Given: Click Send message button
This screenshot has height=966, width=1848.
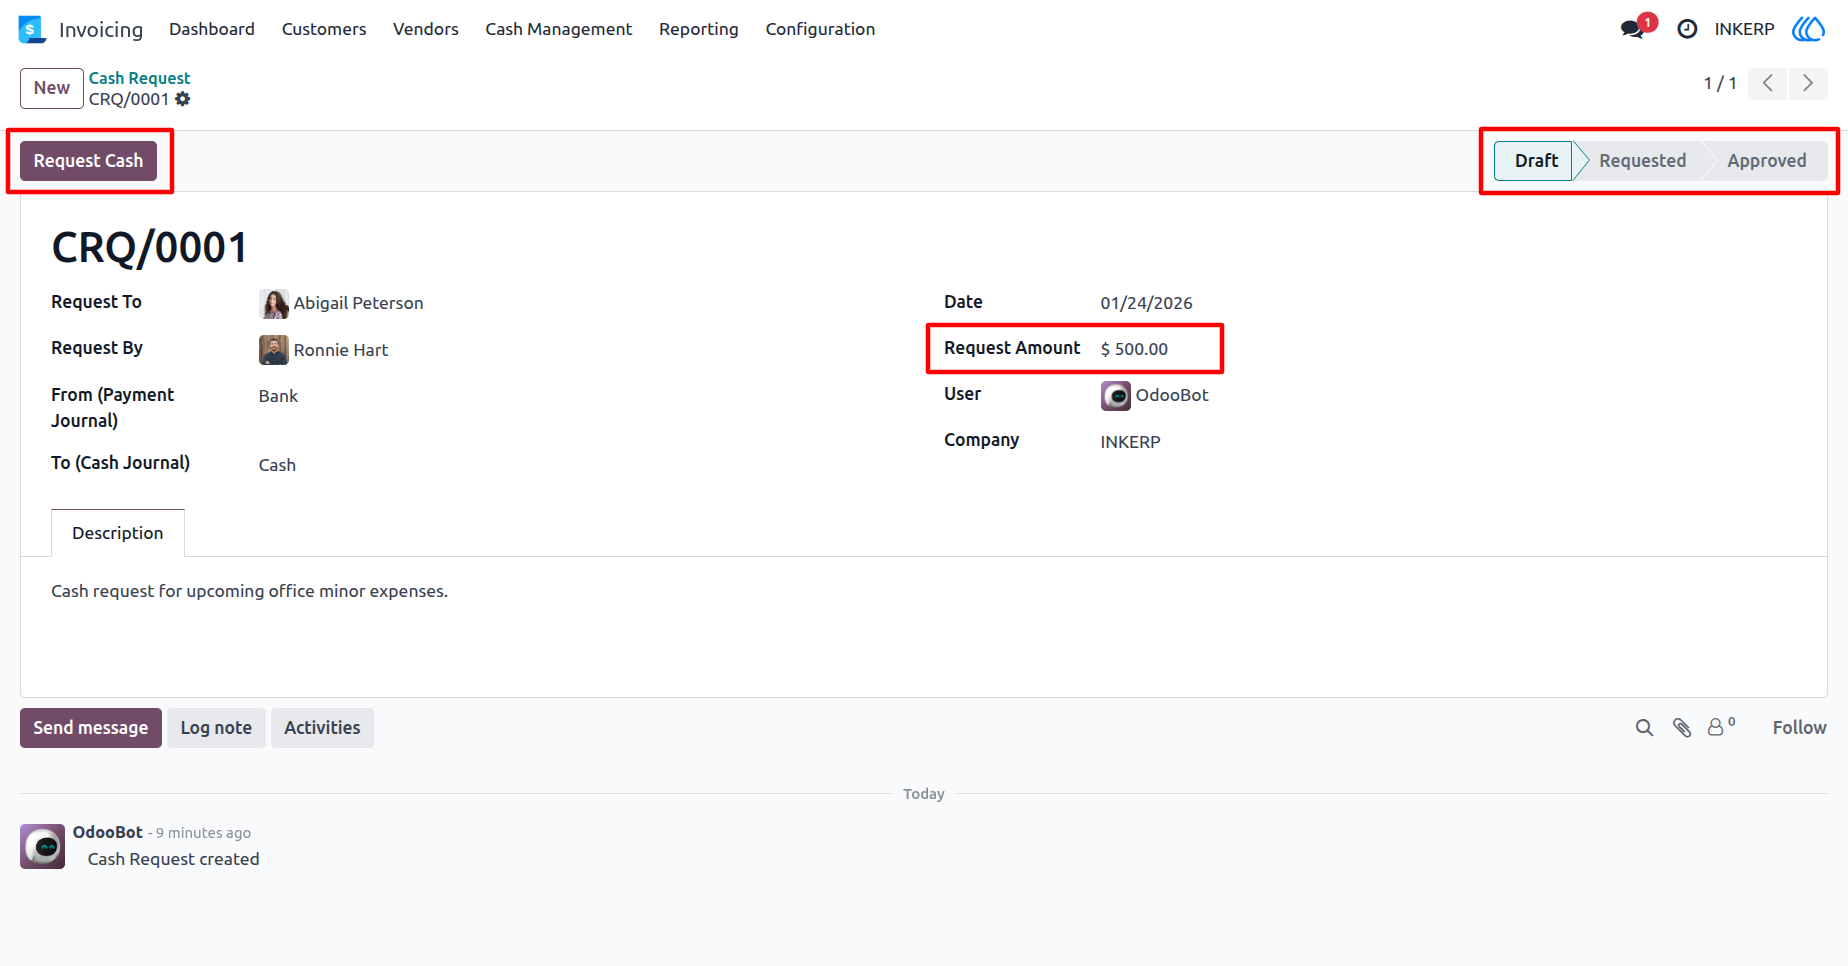Looking at the screenshot, I should [91, 728].
